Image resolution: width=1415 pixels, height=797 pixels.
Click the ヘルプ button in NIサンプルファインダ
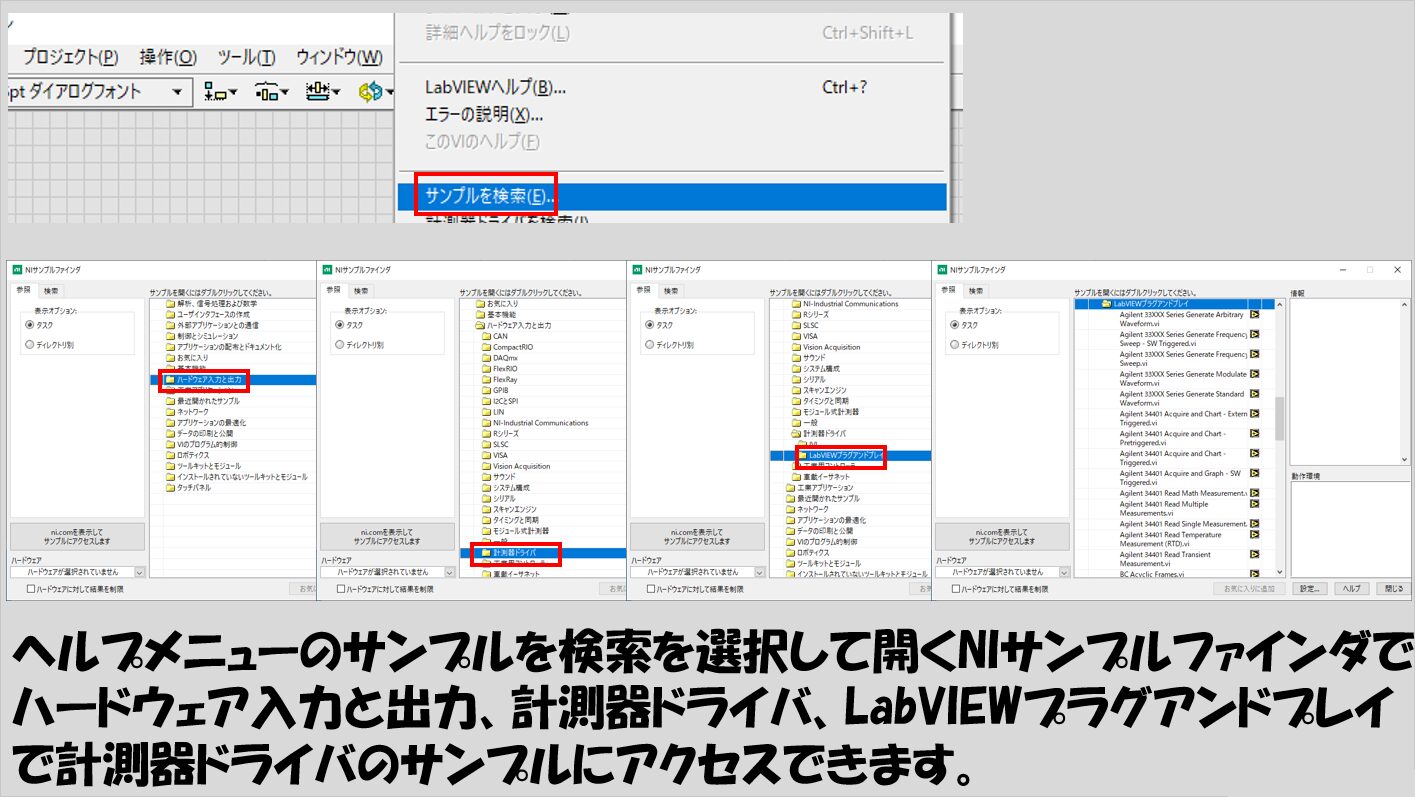(x=1351, y=589)
